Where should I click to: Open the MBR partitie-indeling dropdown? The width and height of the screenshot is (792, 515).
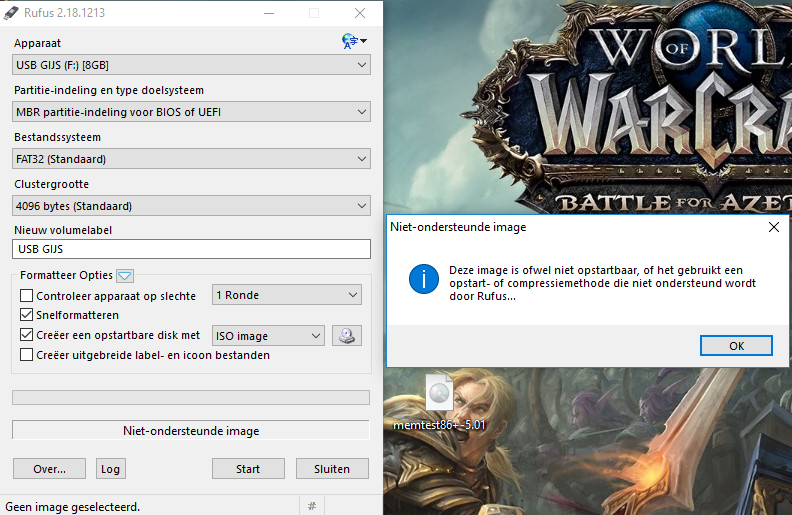coord(191,112)
